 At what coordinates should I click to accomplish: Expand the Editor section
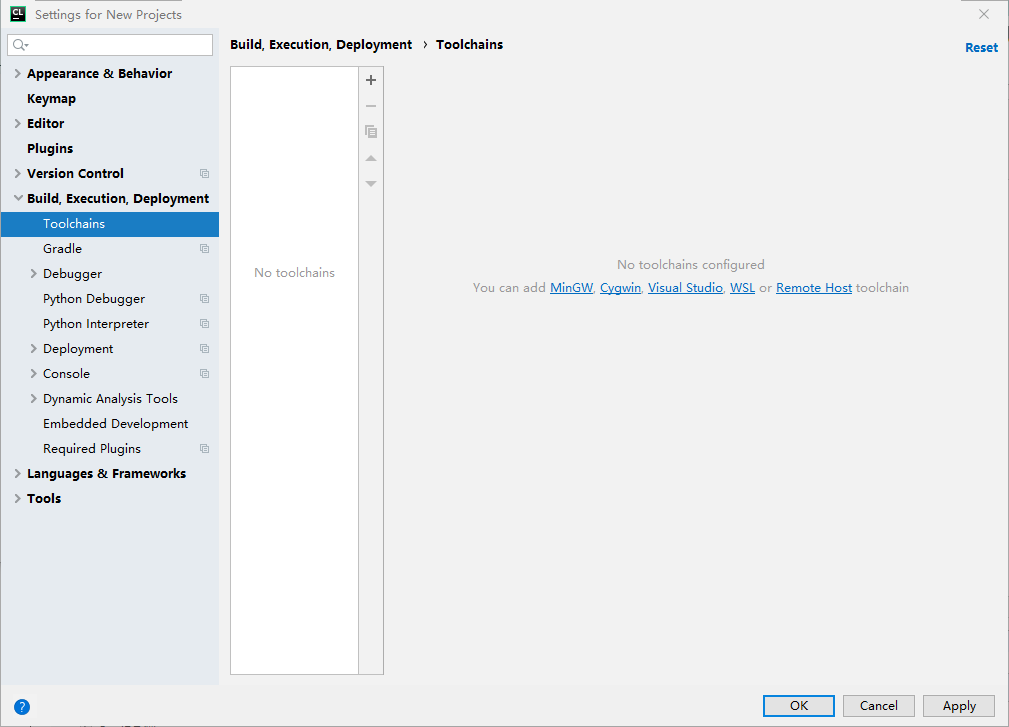17,124
